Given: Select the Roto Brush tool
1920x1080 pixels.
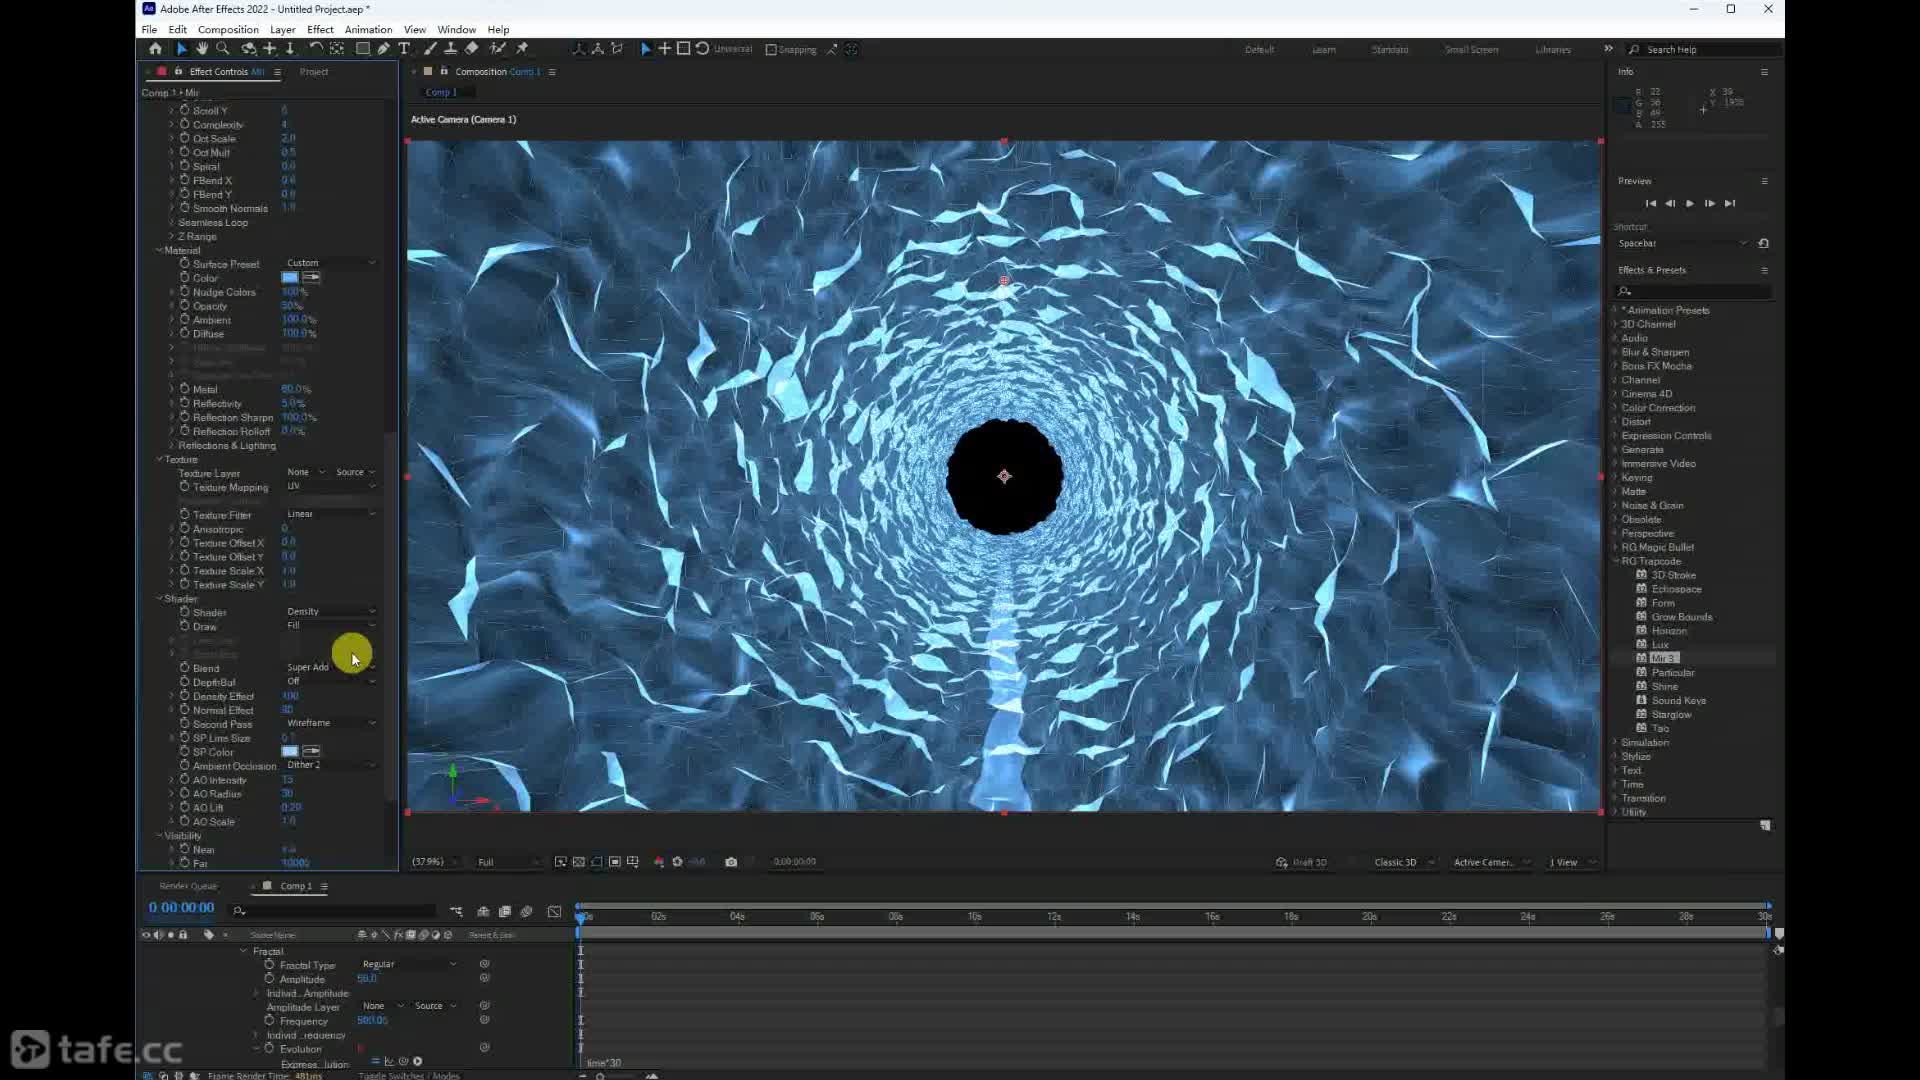Looking at the screenshot, I should click(497, 48).
